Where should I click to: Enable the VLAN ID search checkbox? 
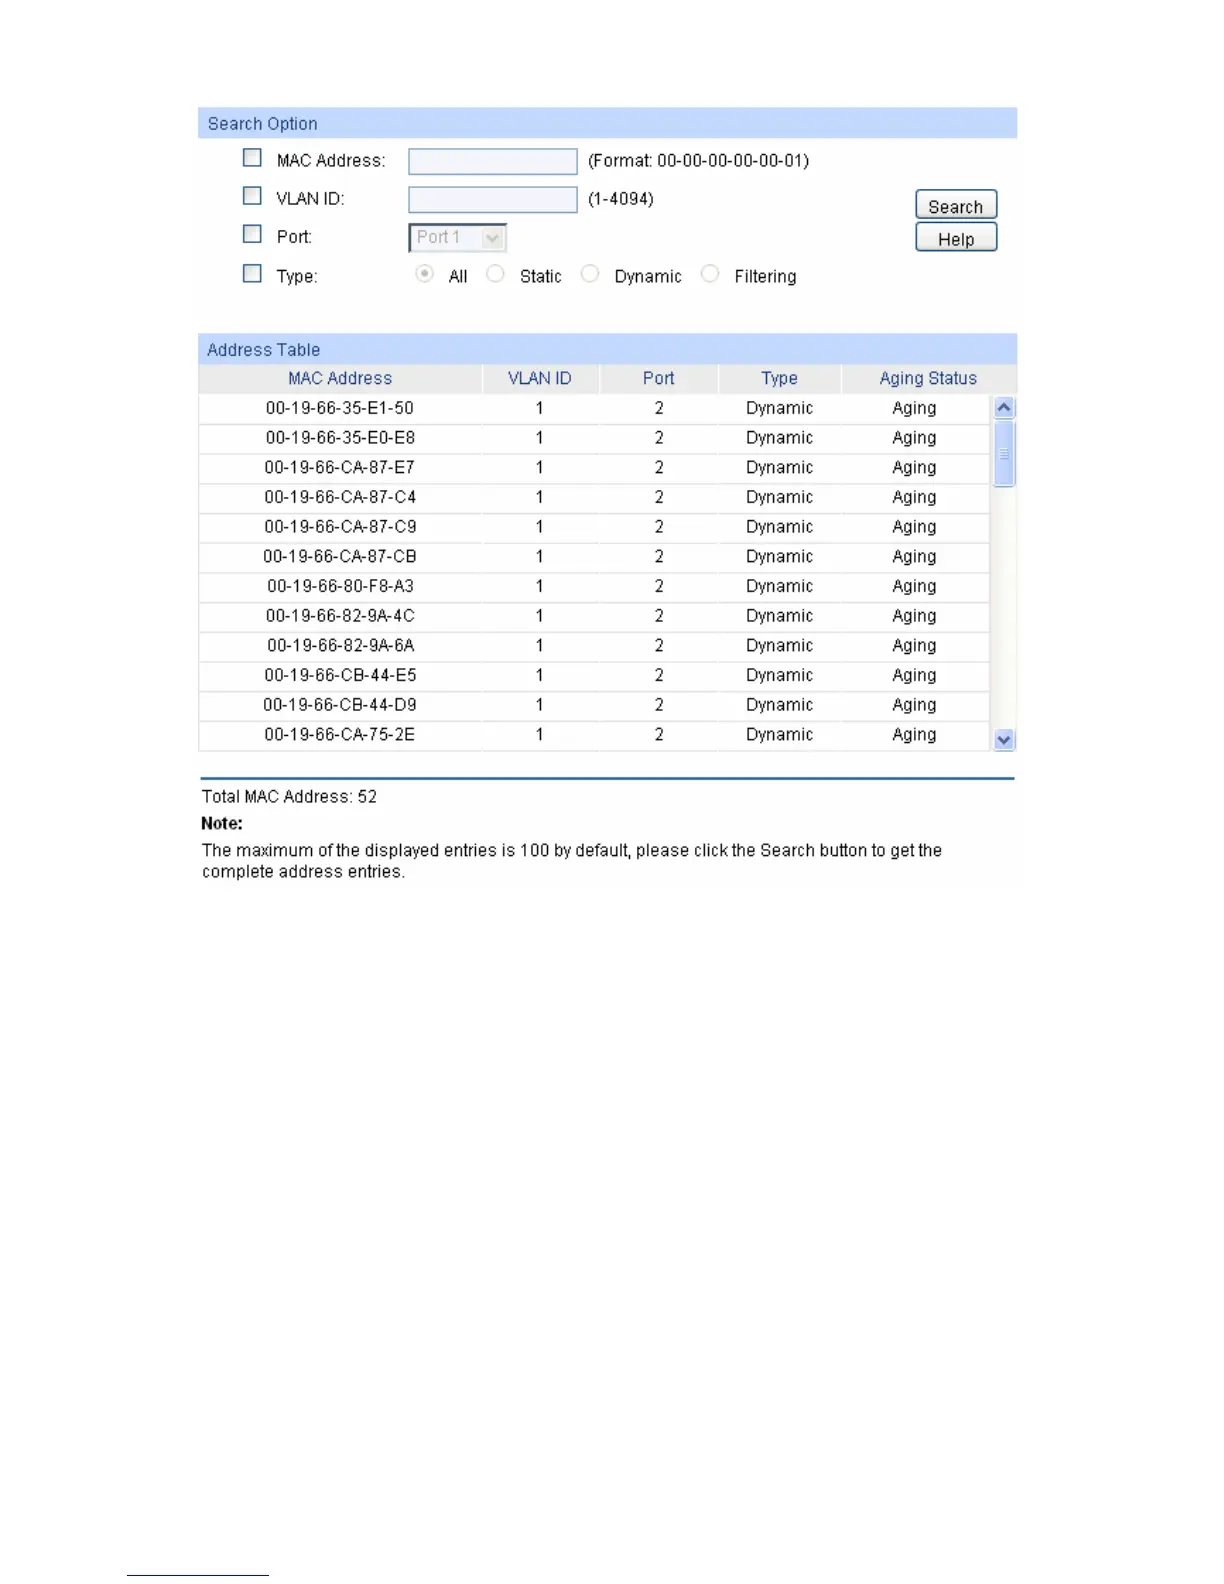(252, 196)
